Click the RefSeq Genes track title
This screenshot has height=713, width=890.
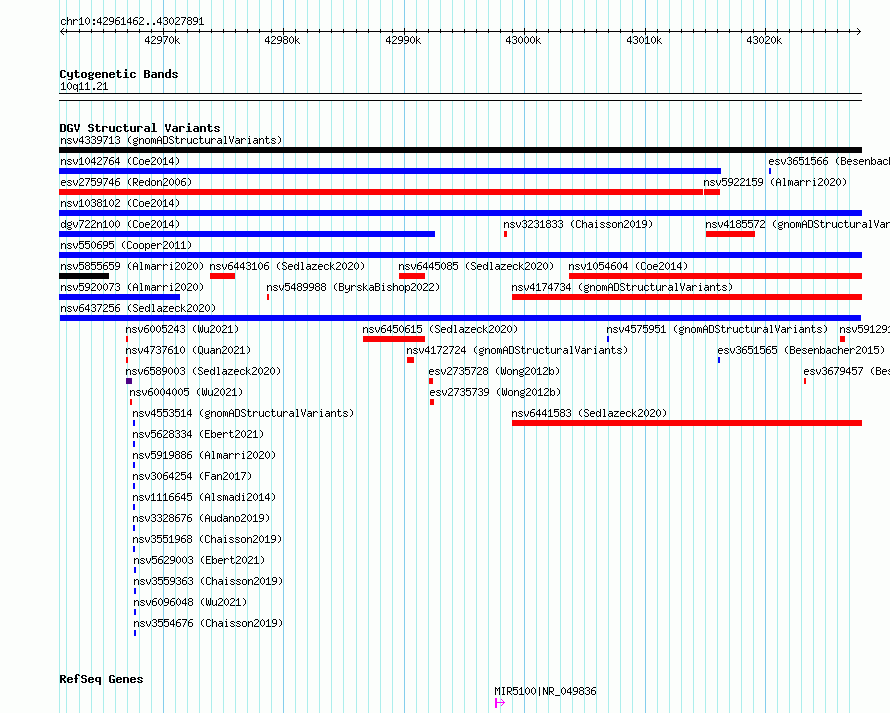click(101, 679)
